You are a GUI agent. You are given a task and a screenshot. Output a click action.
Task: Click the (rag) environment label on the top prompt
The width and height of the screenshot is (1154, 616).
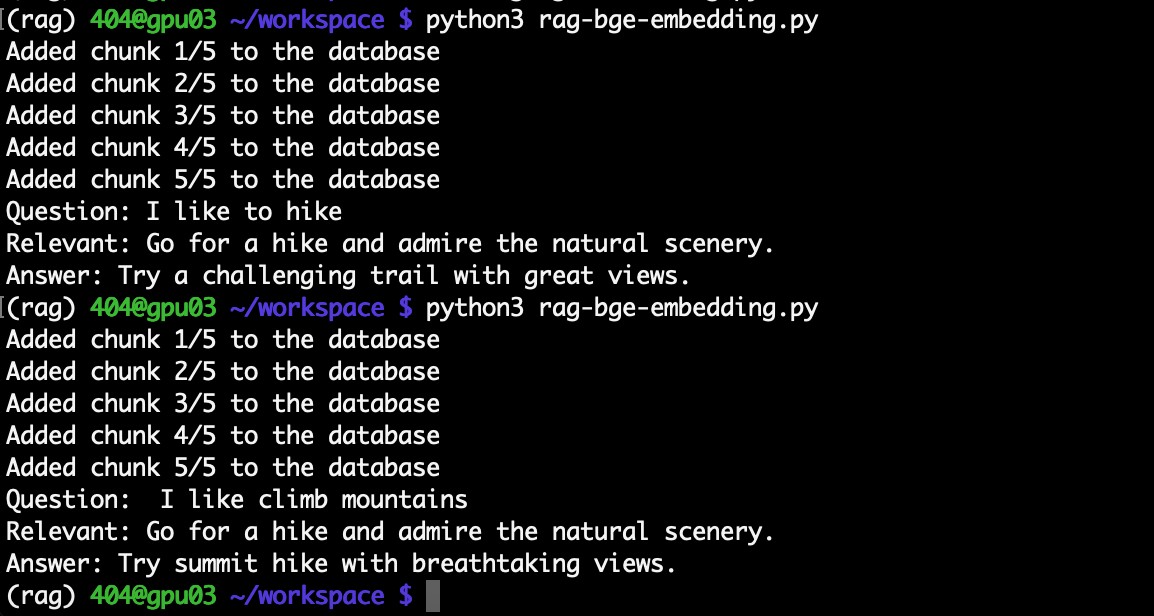tap(41, 20)
